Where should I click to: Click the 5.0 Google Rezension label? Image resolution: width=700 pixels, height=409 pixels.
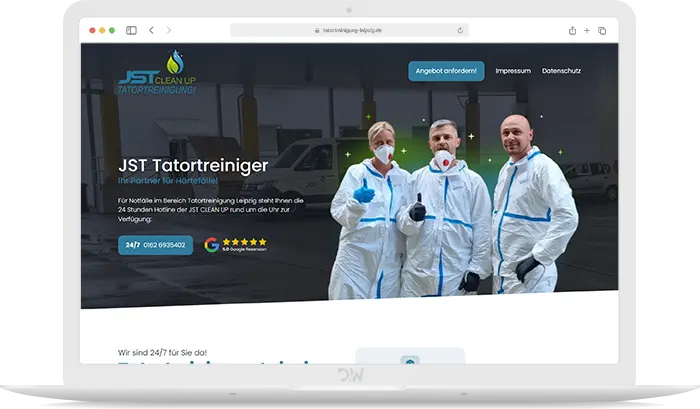(244, 249)
